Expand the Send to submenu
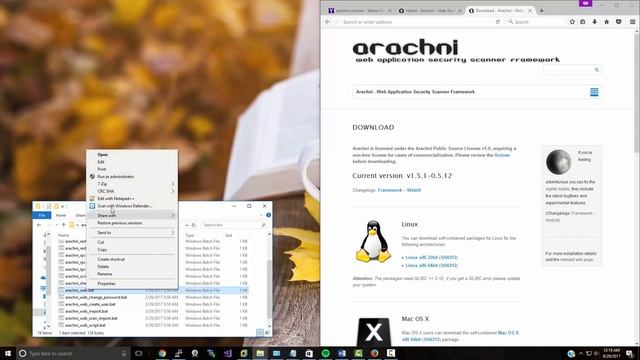The width and height of the screenshot is (640, 360). coord(132,233)
